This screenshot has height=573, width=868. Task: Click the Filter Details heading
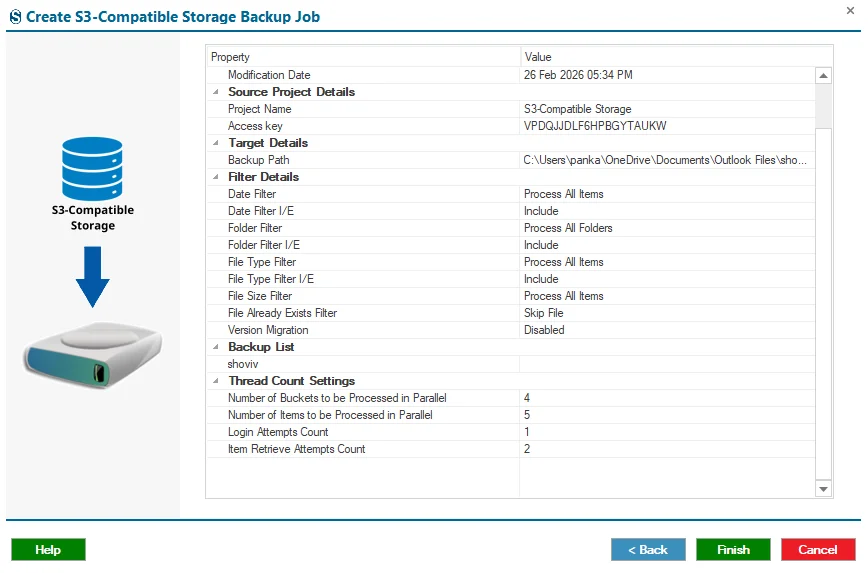pos(264,177)
